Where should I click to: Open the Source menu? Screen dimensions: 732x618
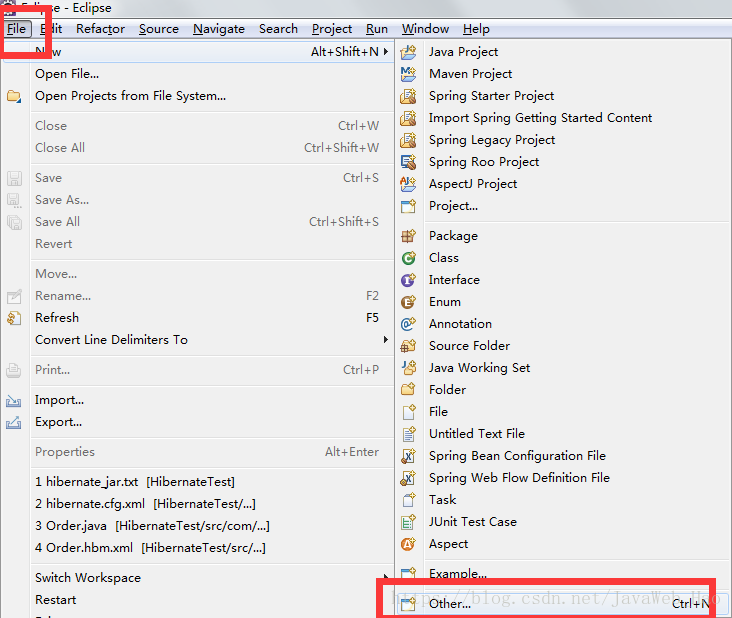pos(159,29)
